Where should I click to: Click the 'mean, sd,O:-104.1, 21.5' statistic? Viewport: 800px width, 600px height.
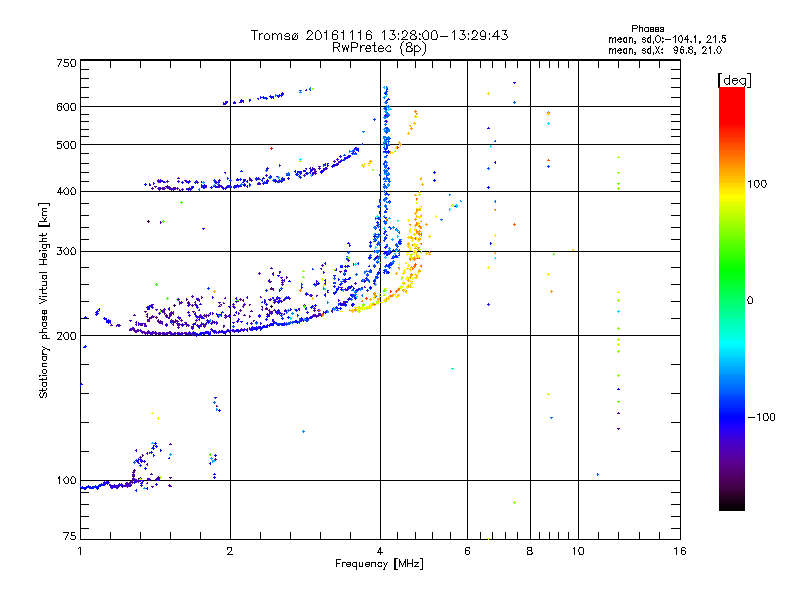(667, 39)
